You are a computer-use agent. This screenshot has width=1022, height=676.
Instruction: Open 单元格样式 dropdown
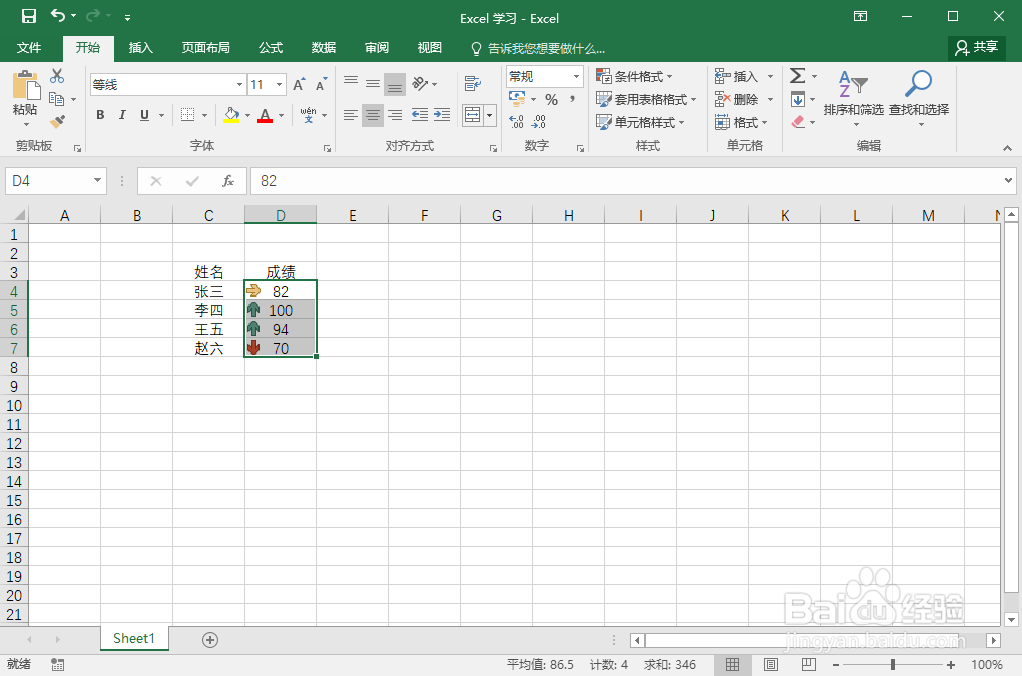[640, 122]
